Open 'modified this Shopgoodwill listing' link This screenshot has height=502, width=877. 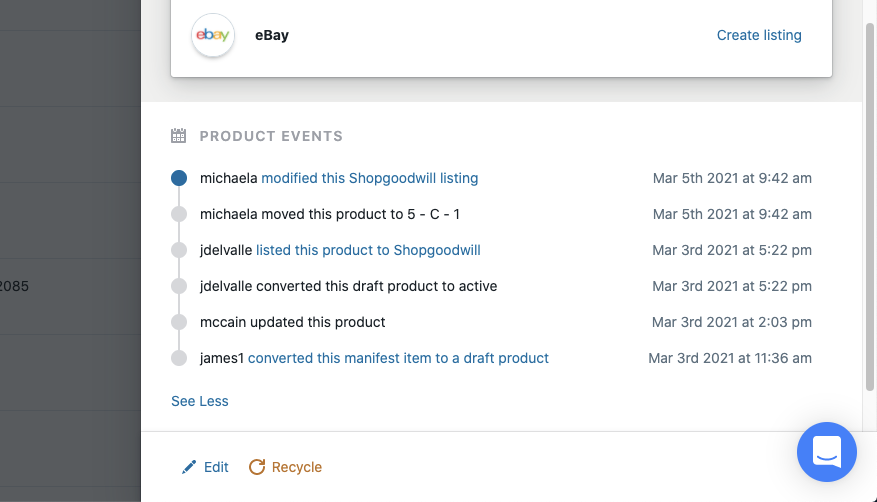(x=370, y=178)
